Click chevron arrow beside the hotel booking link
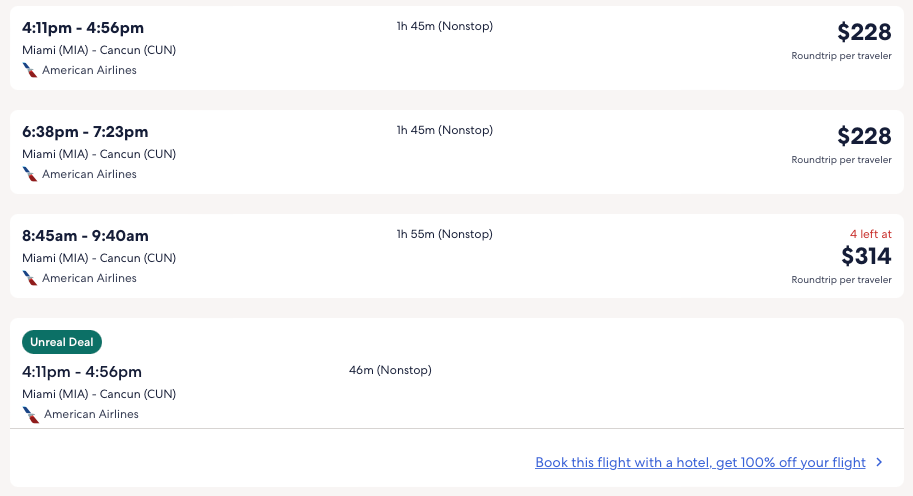Viewport: 913px width, 496px height. [x=879, y=462]
